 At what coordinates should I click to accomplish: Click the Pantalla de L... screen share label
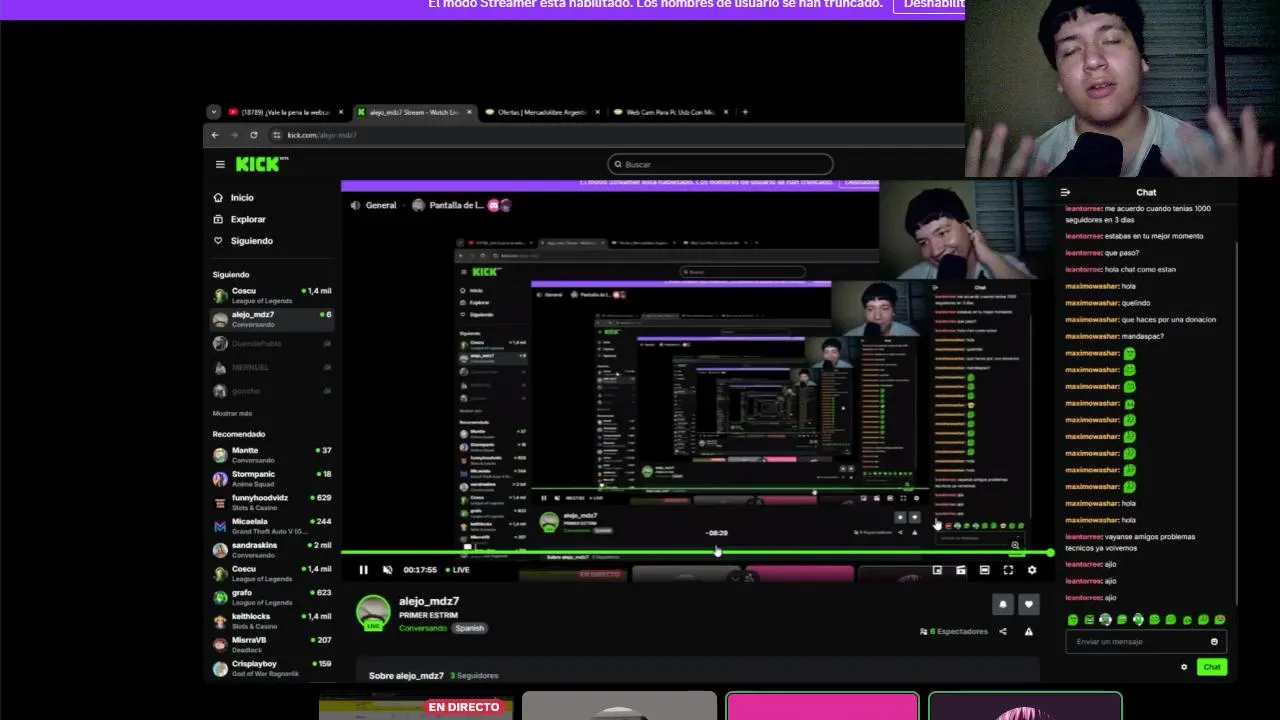point(456,205)
